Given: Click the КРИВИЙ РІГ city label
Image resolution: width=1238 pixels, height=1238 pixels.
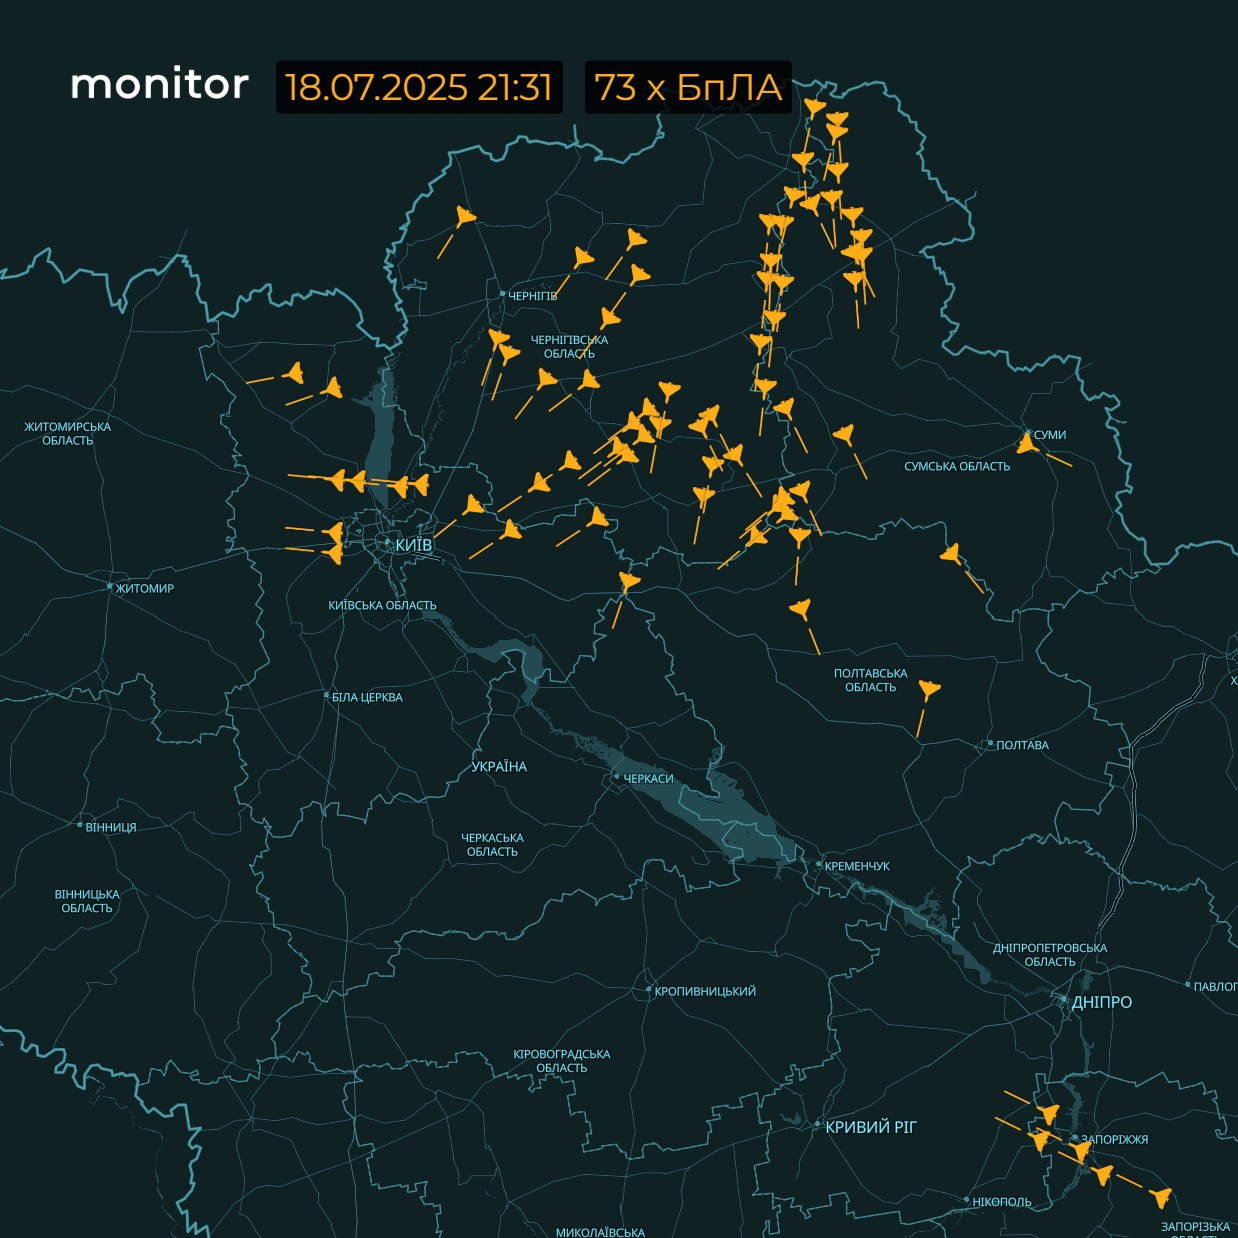Looking at the screenshot, I should (x=870, y=1127).
